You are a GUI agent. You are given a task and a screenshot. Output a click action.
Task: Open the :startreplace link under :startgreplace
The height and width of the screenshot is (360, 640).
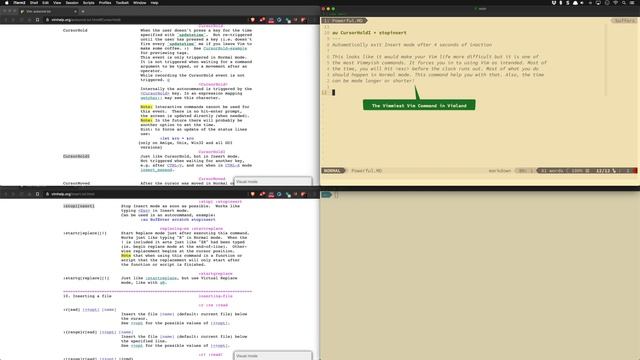click(161, 278)
